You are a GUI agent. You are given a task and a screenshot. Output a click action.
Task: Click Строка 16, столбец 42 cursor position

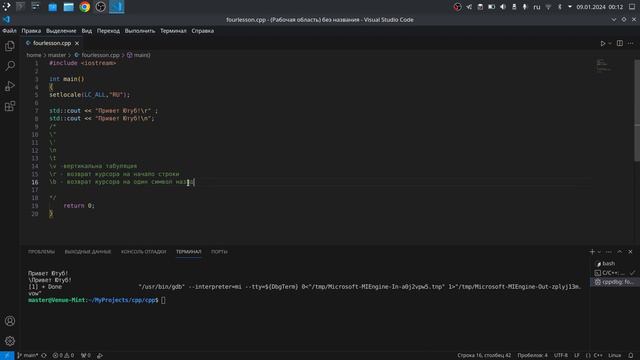(x=484, y=356)
